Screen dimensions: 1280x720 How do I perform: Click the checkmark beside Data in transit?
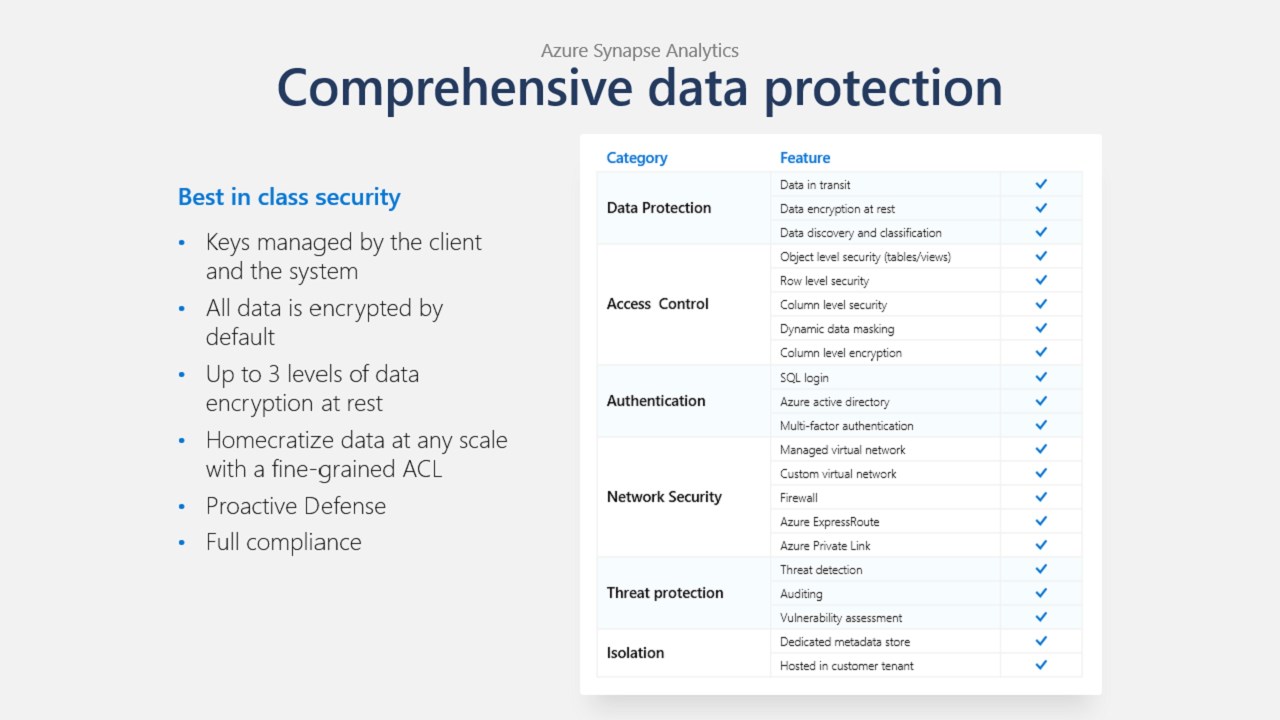pos(1041,184)
